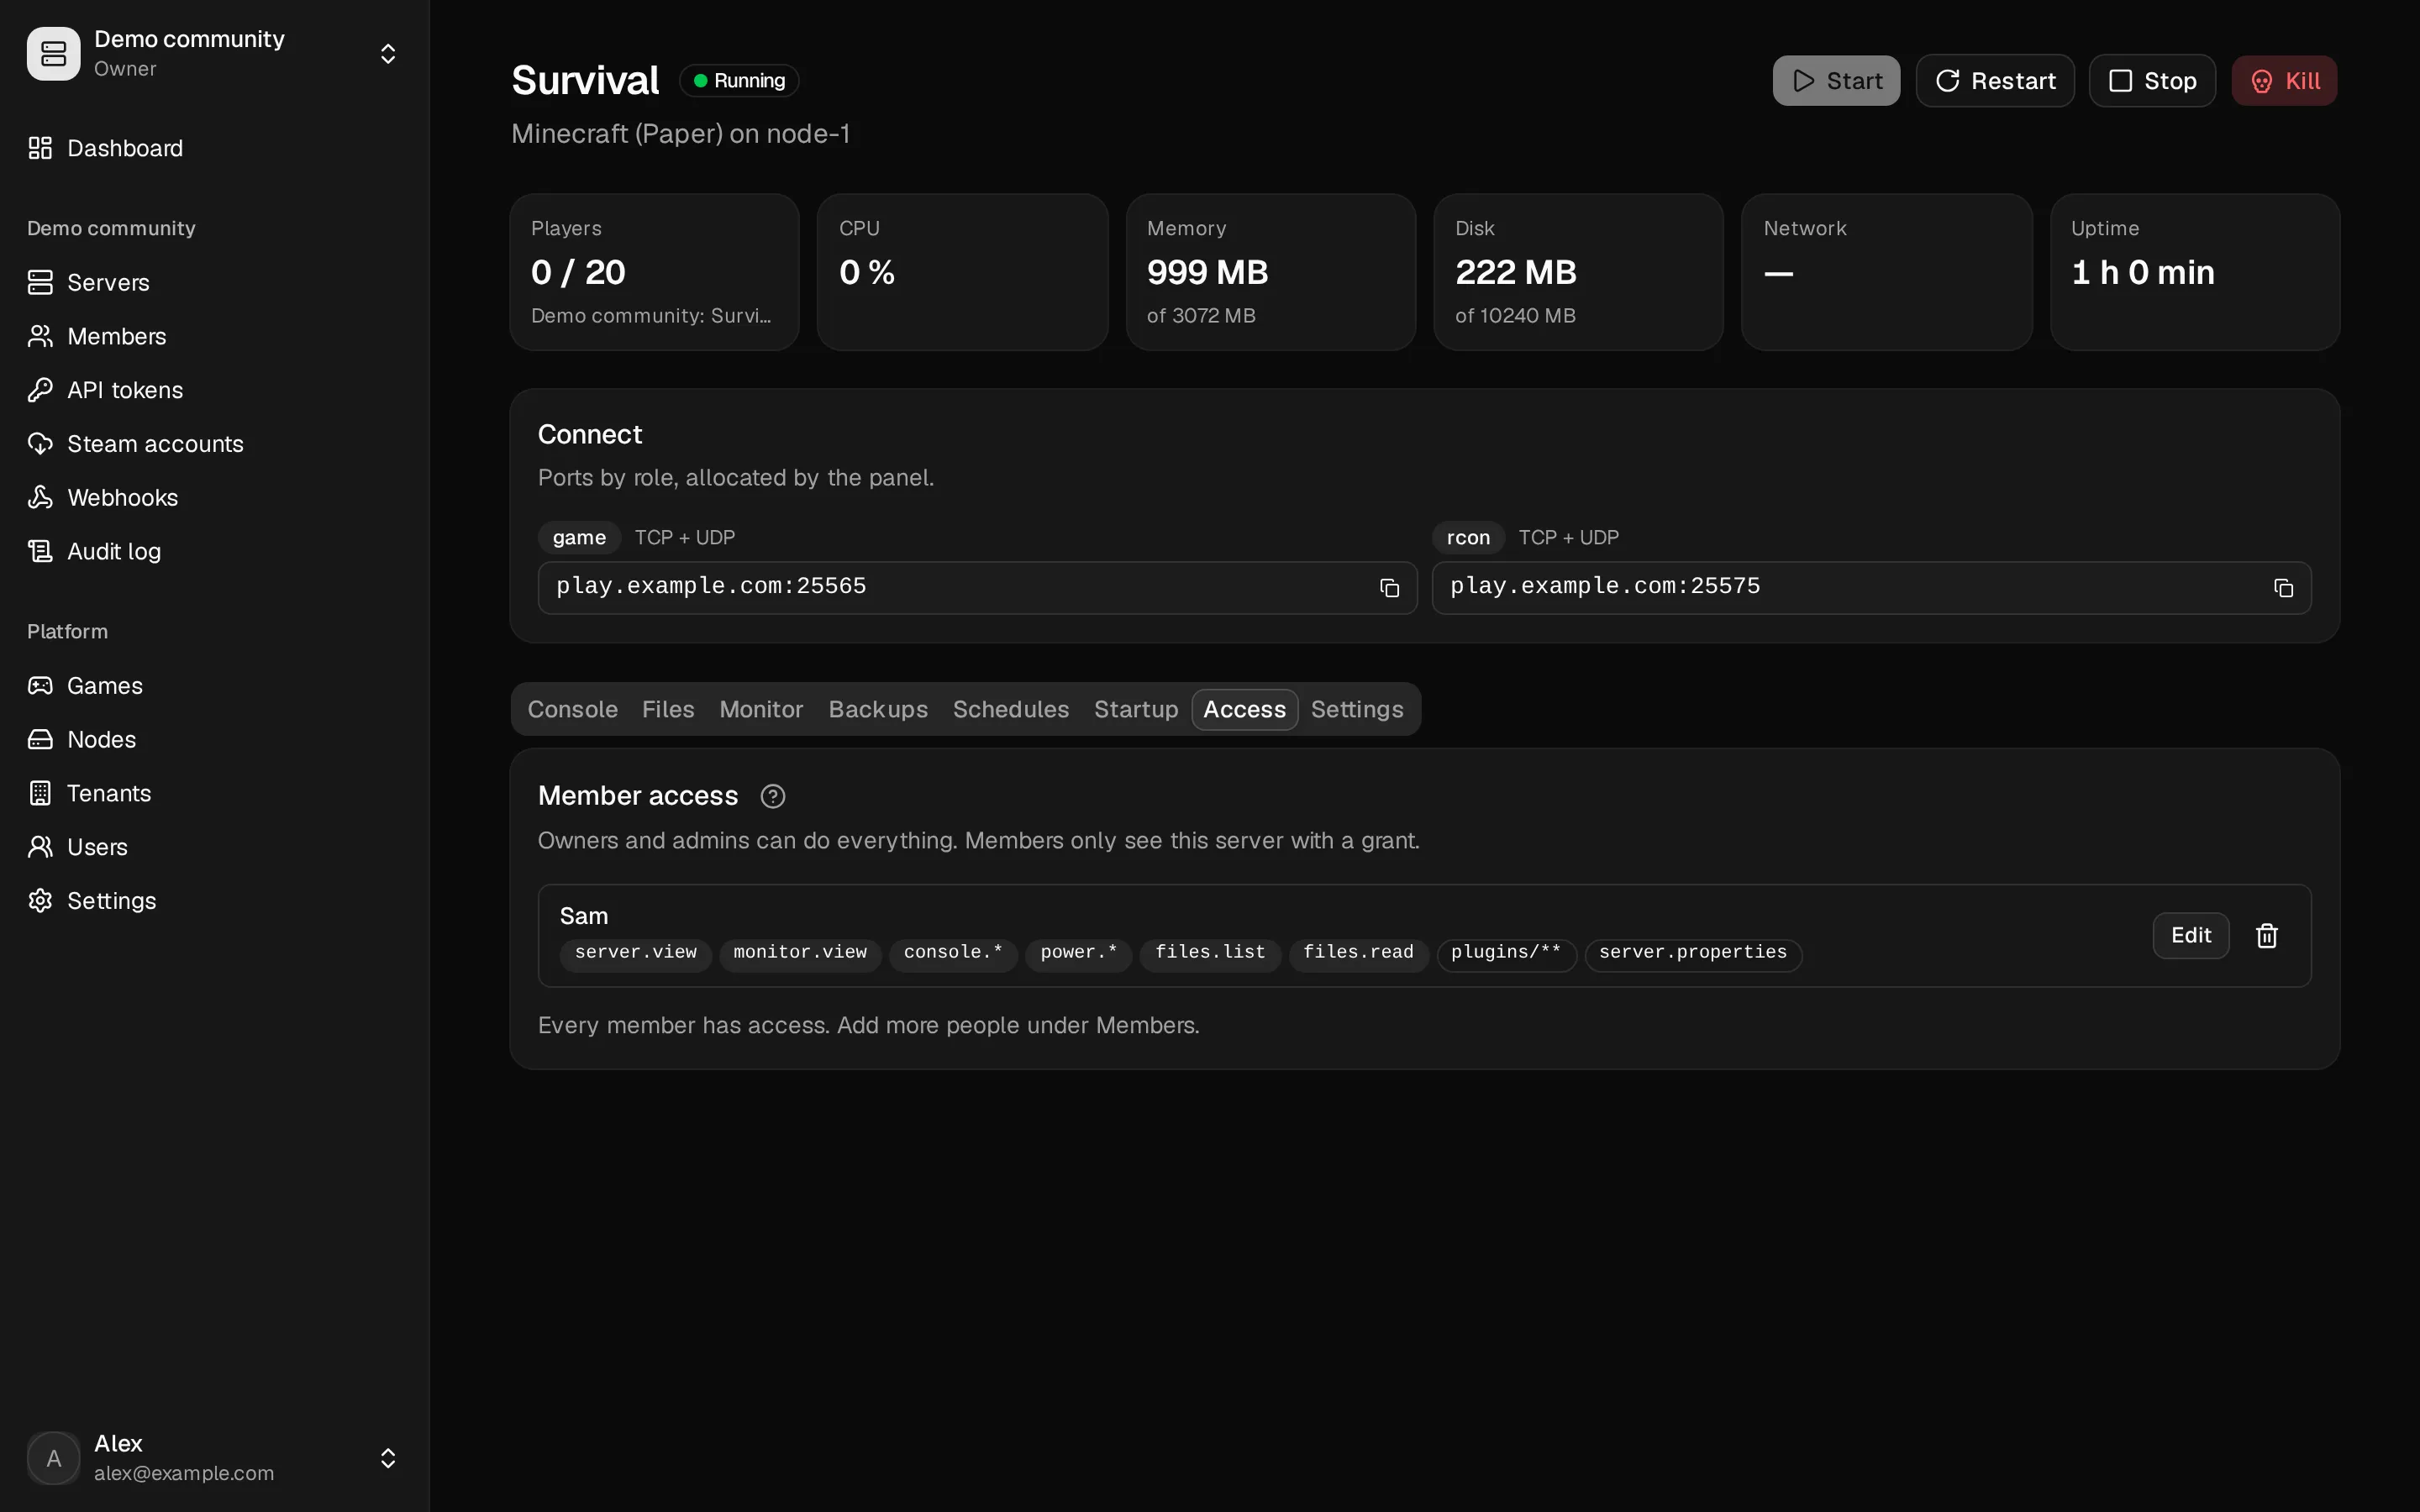
Task: Expand the Demo community tenant switcher
Action: point(388,53)
